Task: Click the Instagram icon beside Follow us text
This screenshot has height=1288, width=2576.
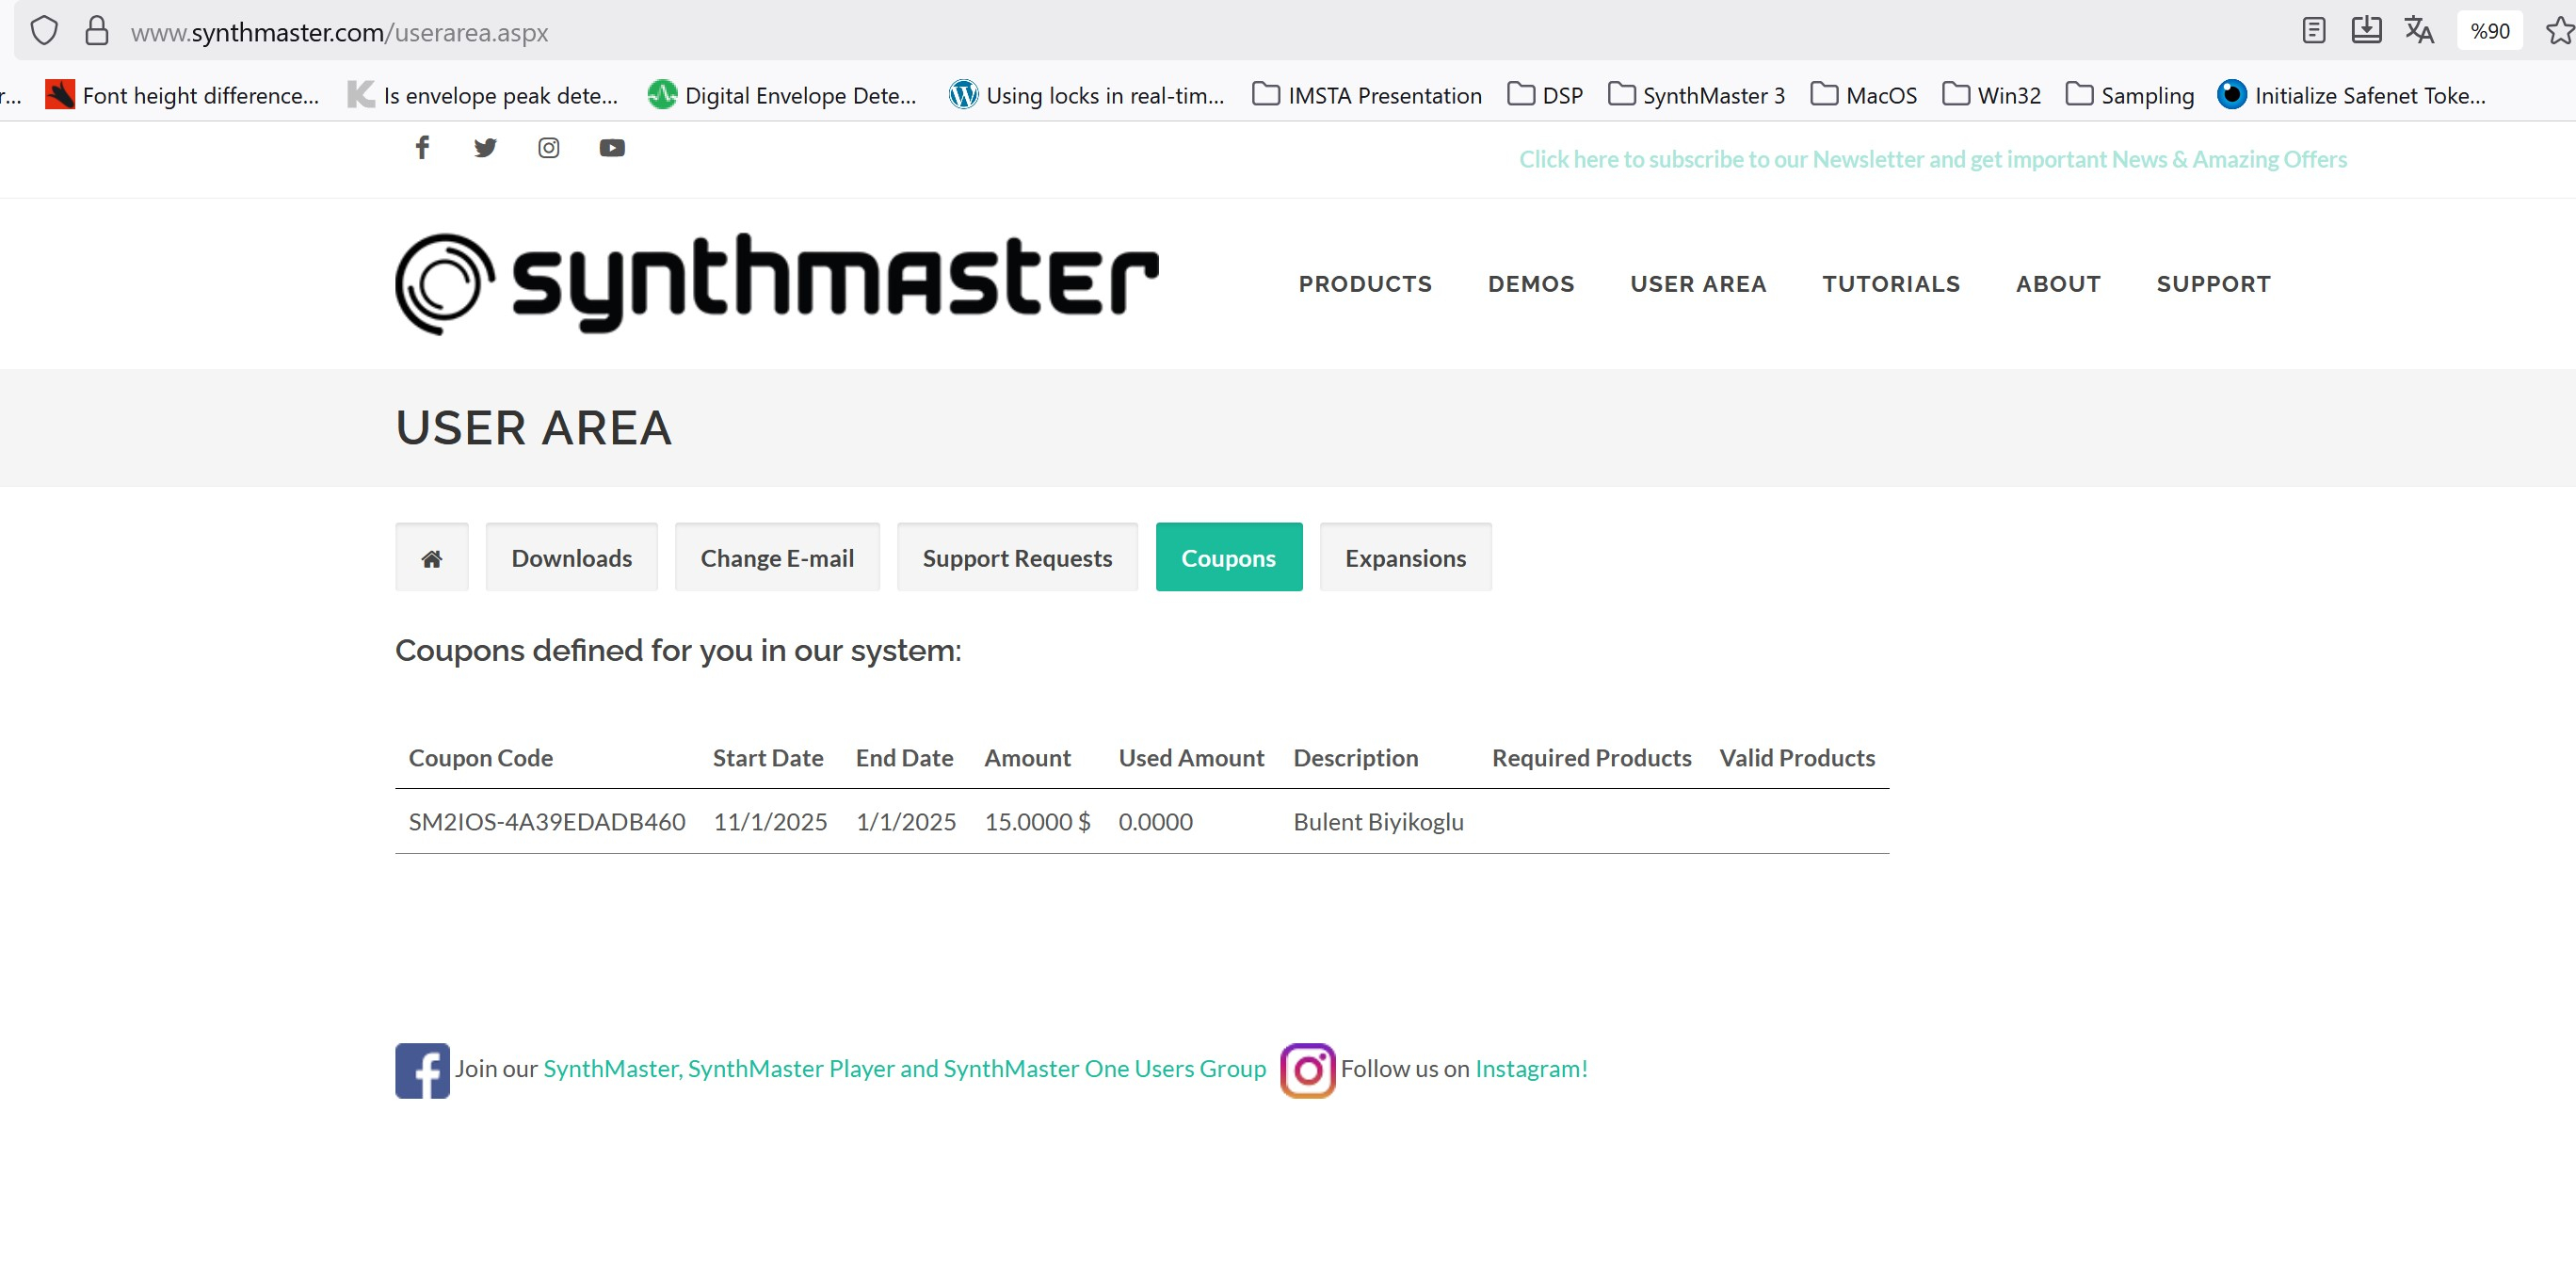Action: (x=1306, y=1069)
